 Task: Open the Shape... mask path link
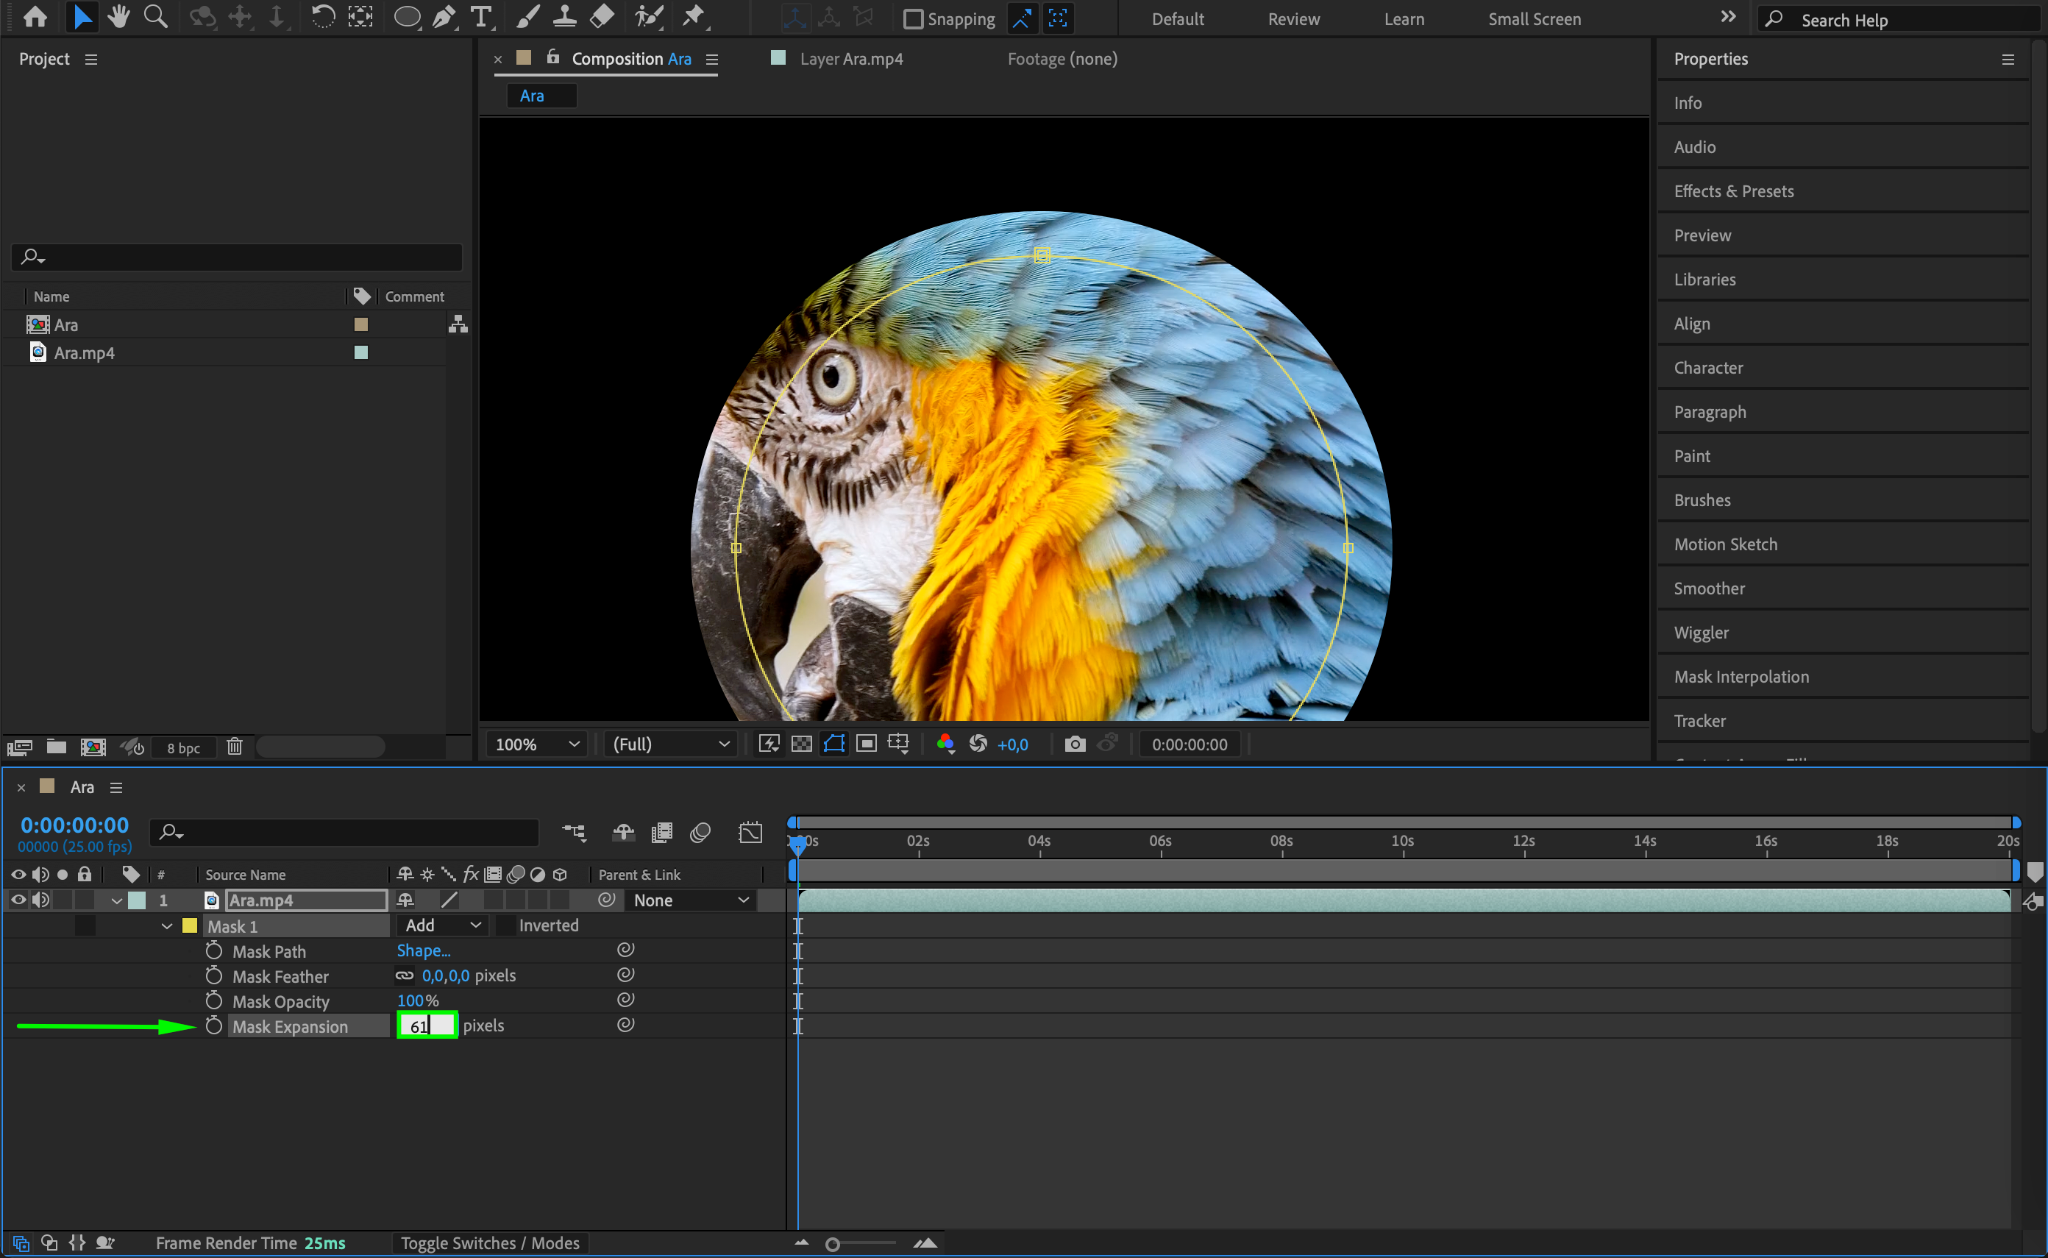tap(423, 951)
